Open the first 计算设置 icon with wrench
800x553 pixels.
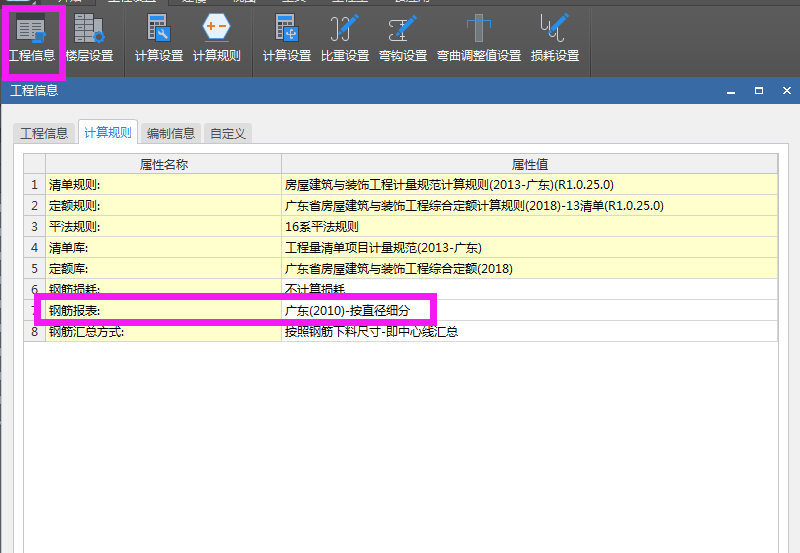point(159,38)
